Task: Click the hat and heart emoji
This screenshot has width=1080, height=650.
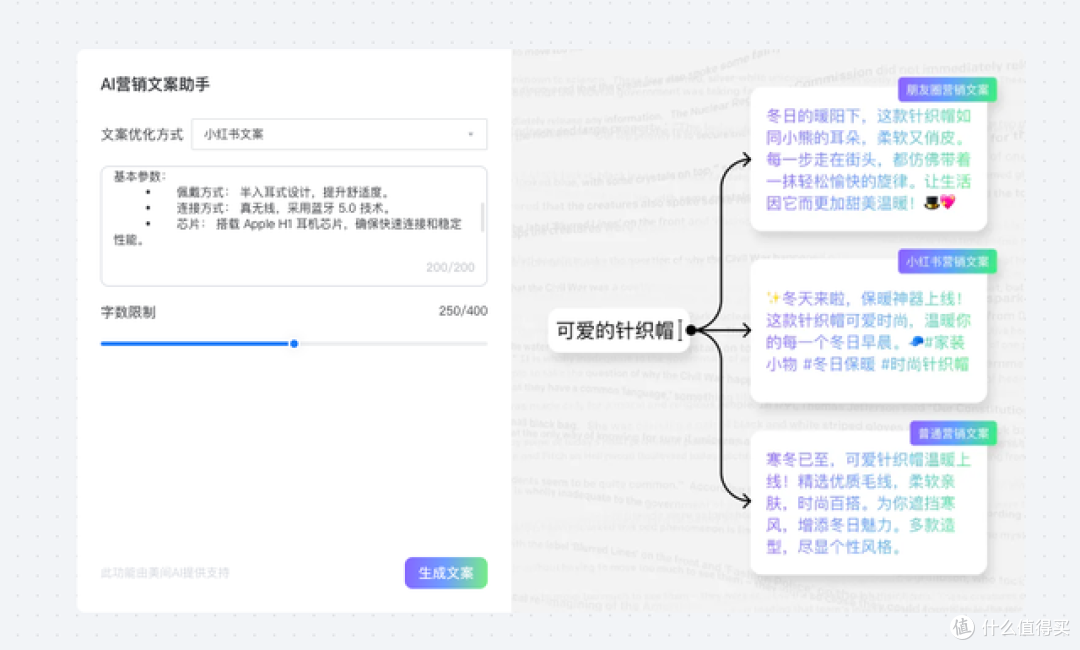Action: click(x=939, y=202)
